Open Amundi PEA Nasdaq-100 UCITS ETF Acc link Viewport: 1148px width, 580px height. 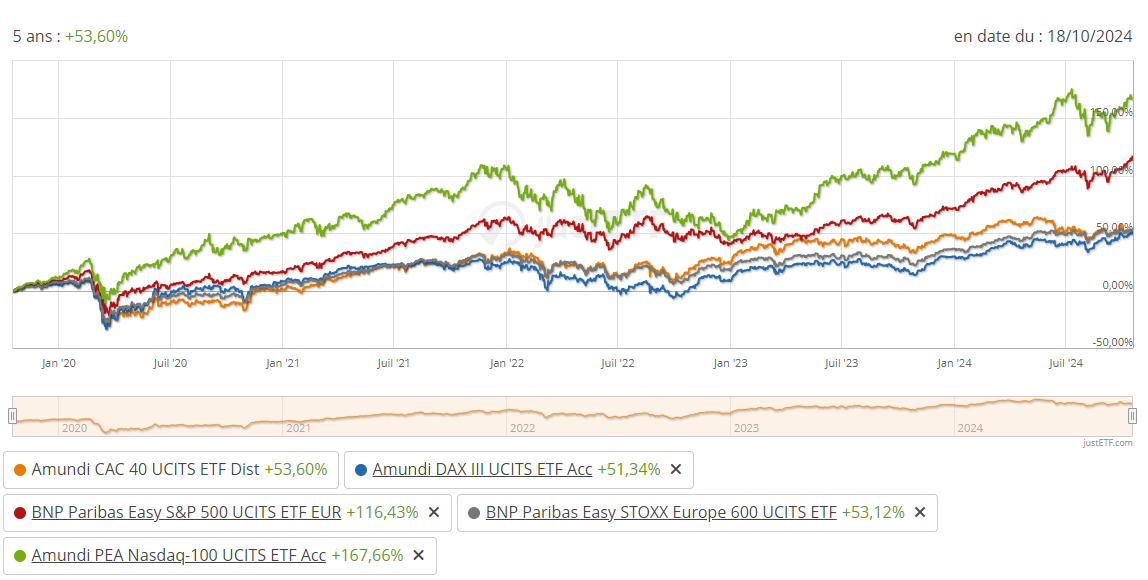[179, 556]
